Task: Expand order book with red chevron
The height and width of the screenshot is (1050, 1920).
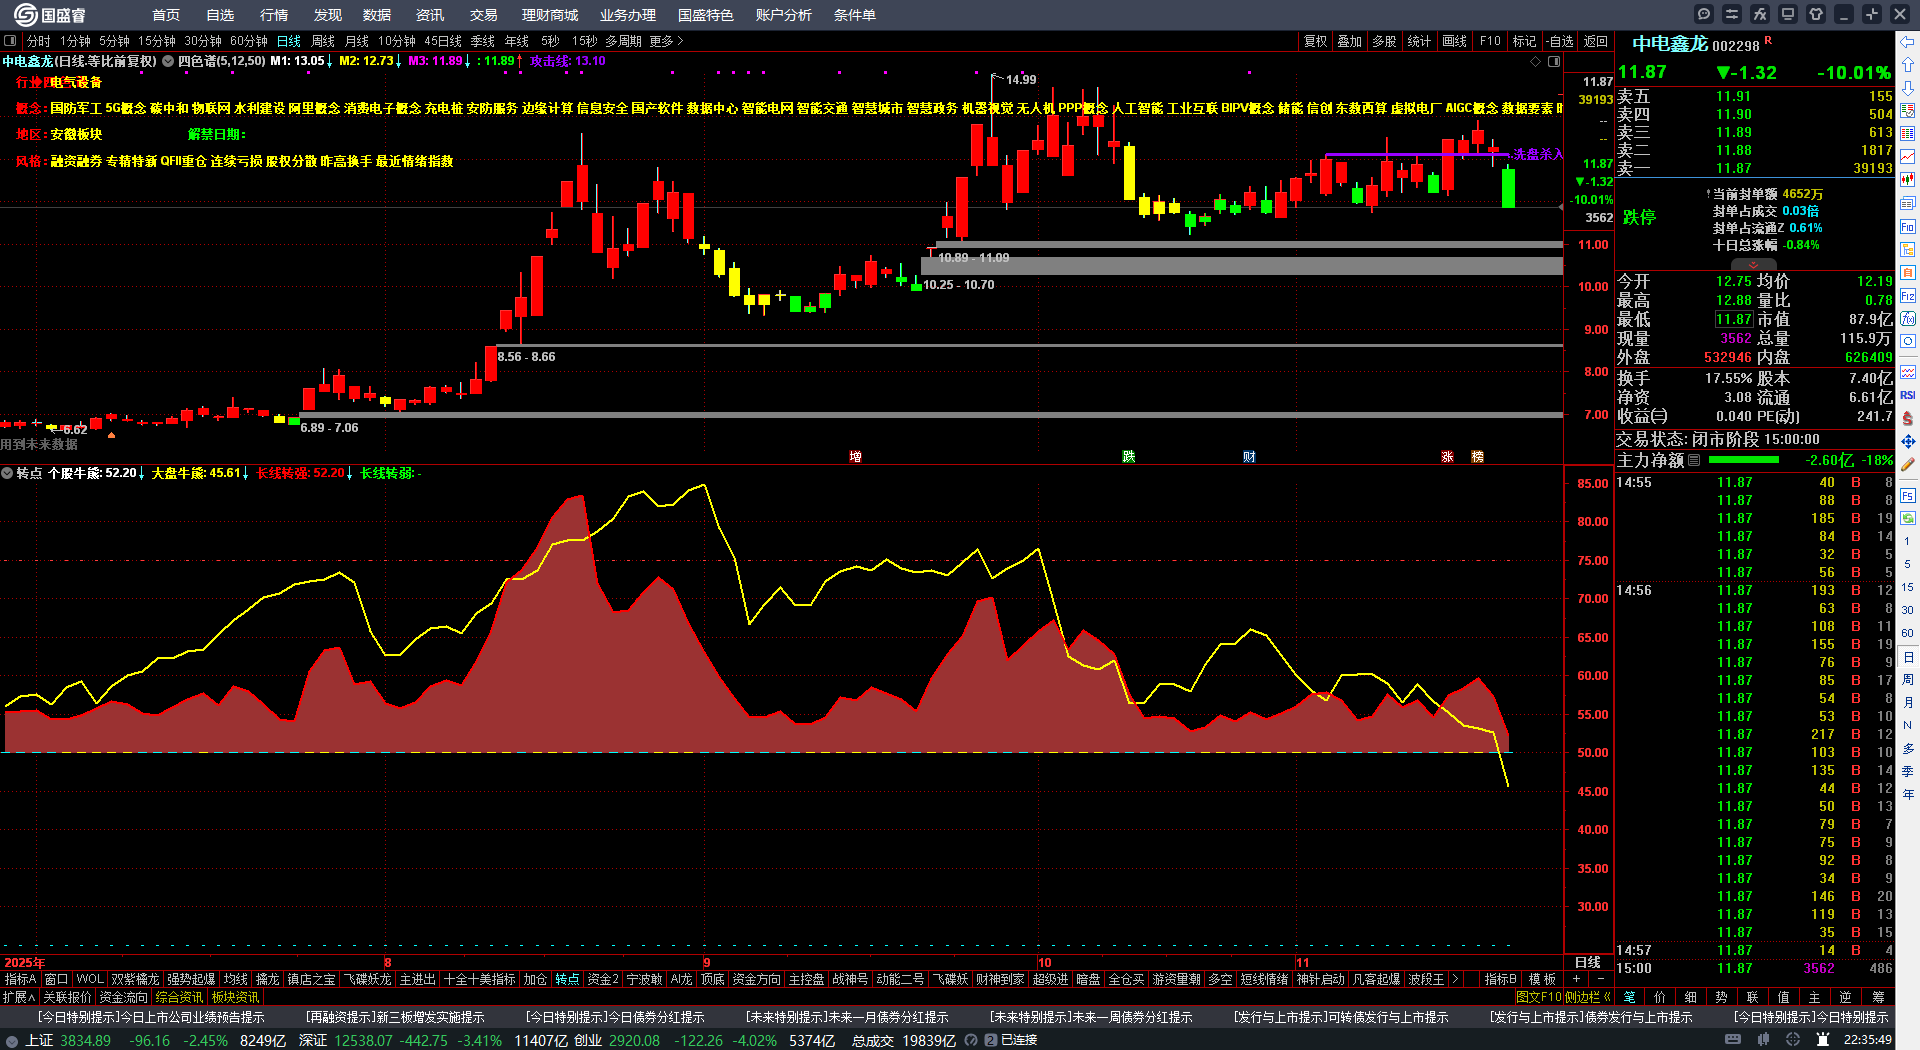Action: point(1753,265)
